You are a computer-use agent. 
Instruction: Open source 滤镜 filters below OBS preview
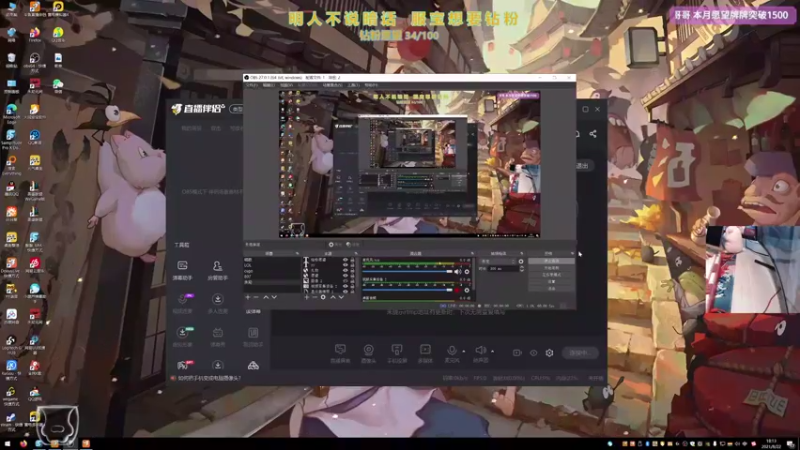point(353,244)
